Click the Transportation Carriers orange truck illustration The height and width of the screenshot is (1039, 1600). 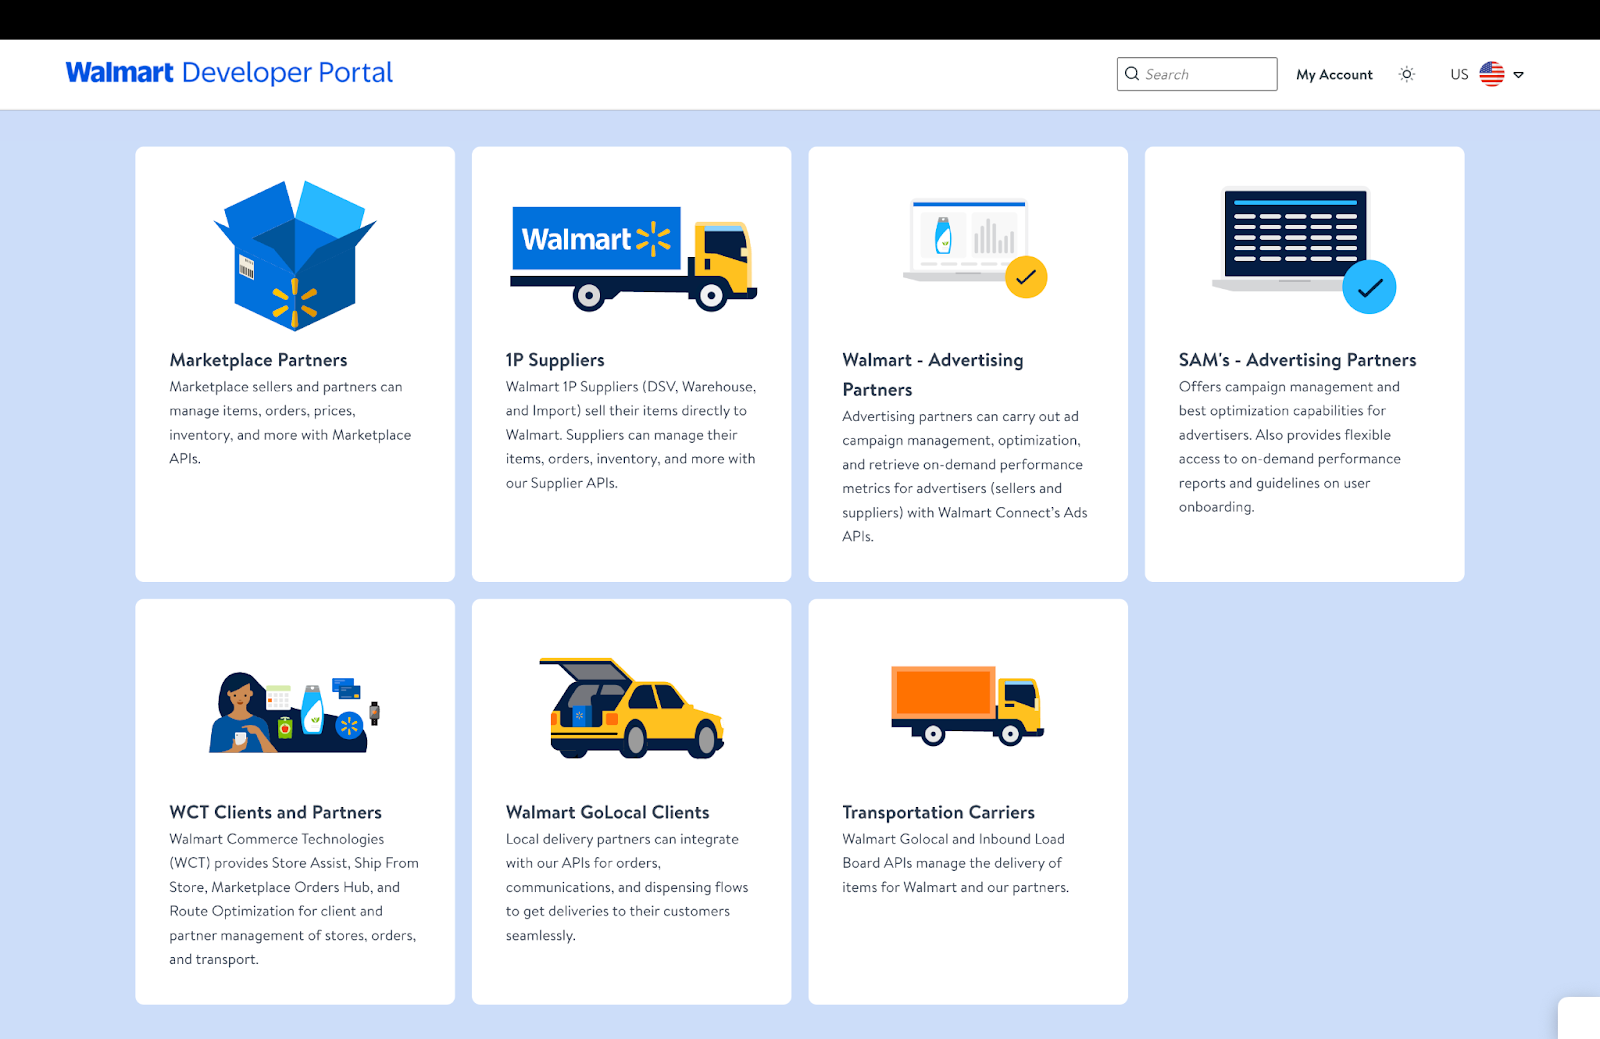click(967, 706)
